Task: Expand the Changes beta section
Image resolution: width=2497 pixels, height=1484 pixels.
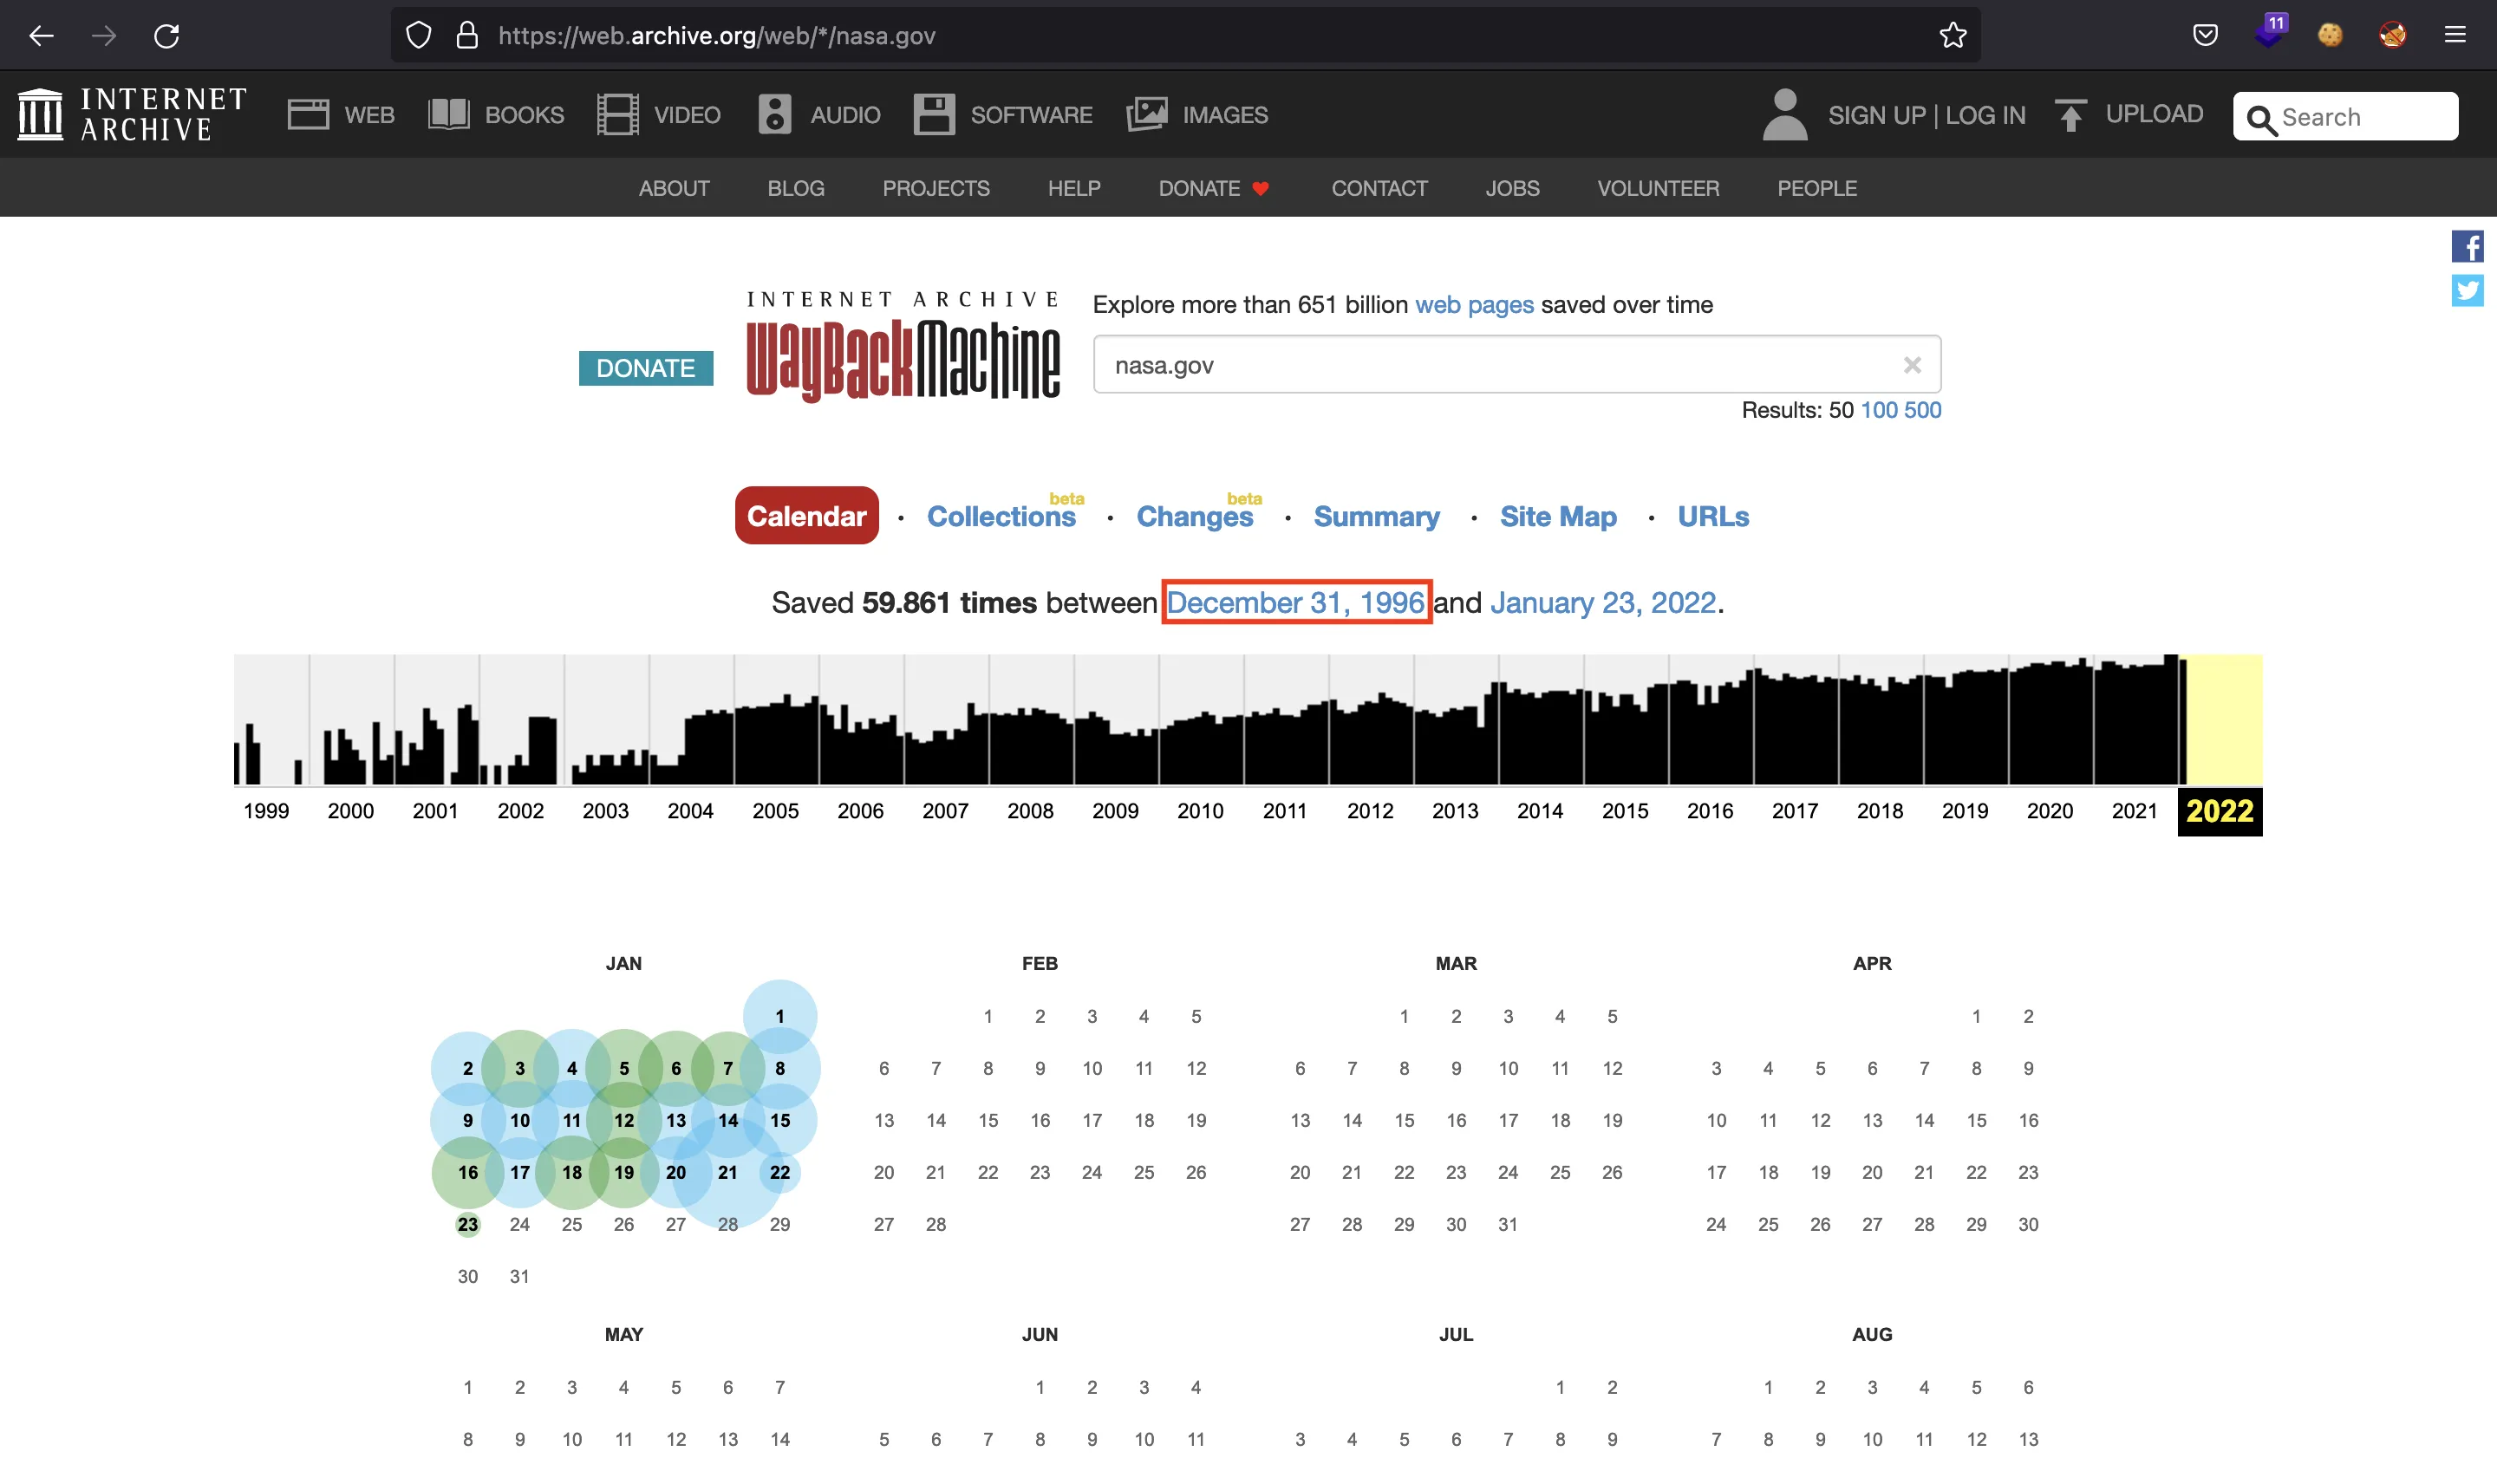Action: click(1193, 516)
